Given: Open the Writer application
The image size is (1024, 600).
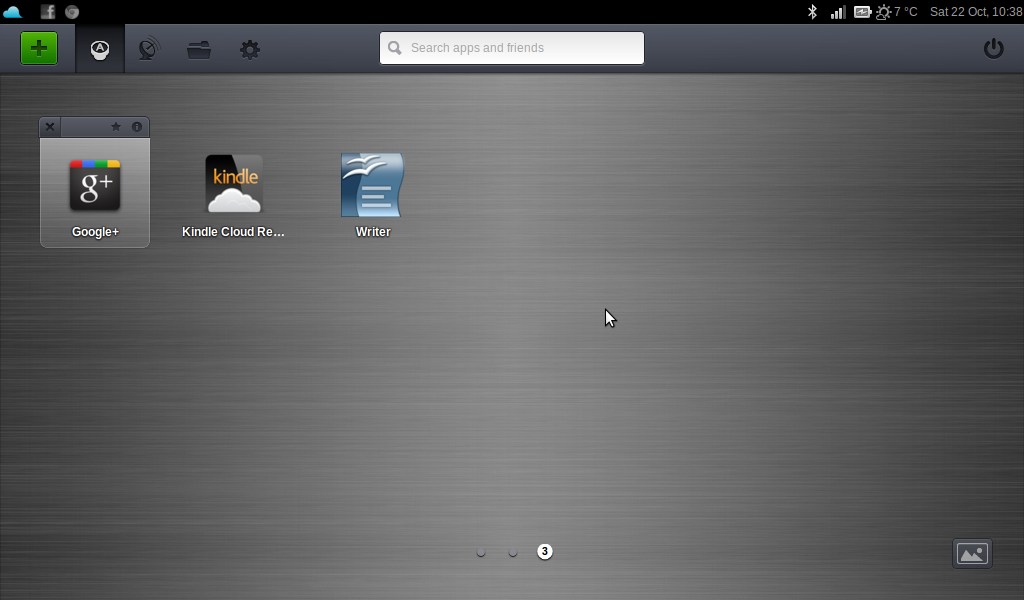Looking at the screenshot, I should click(372, 185).
